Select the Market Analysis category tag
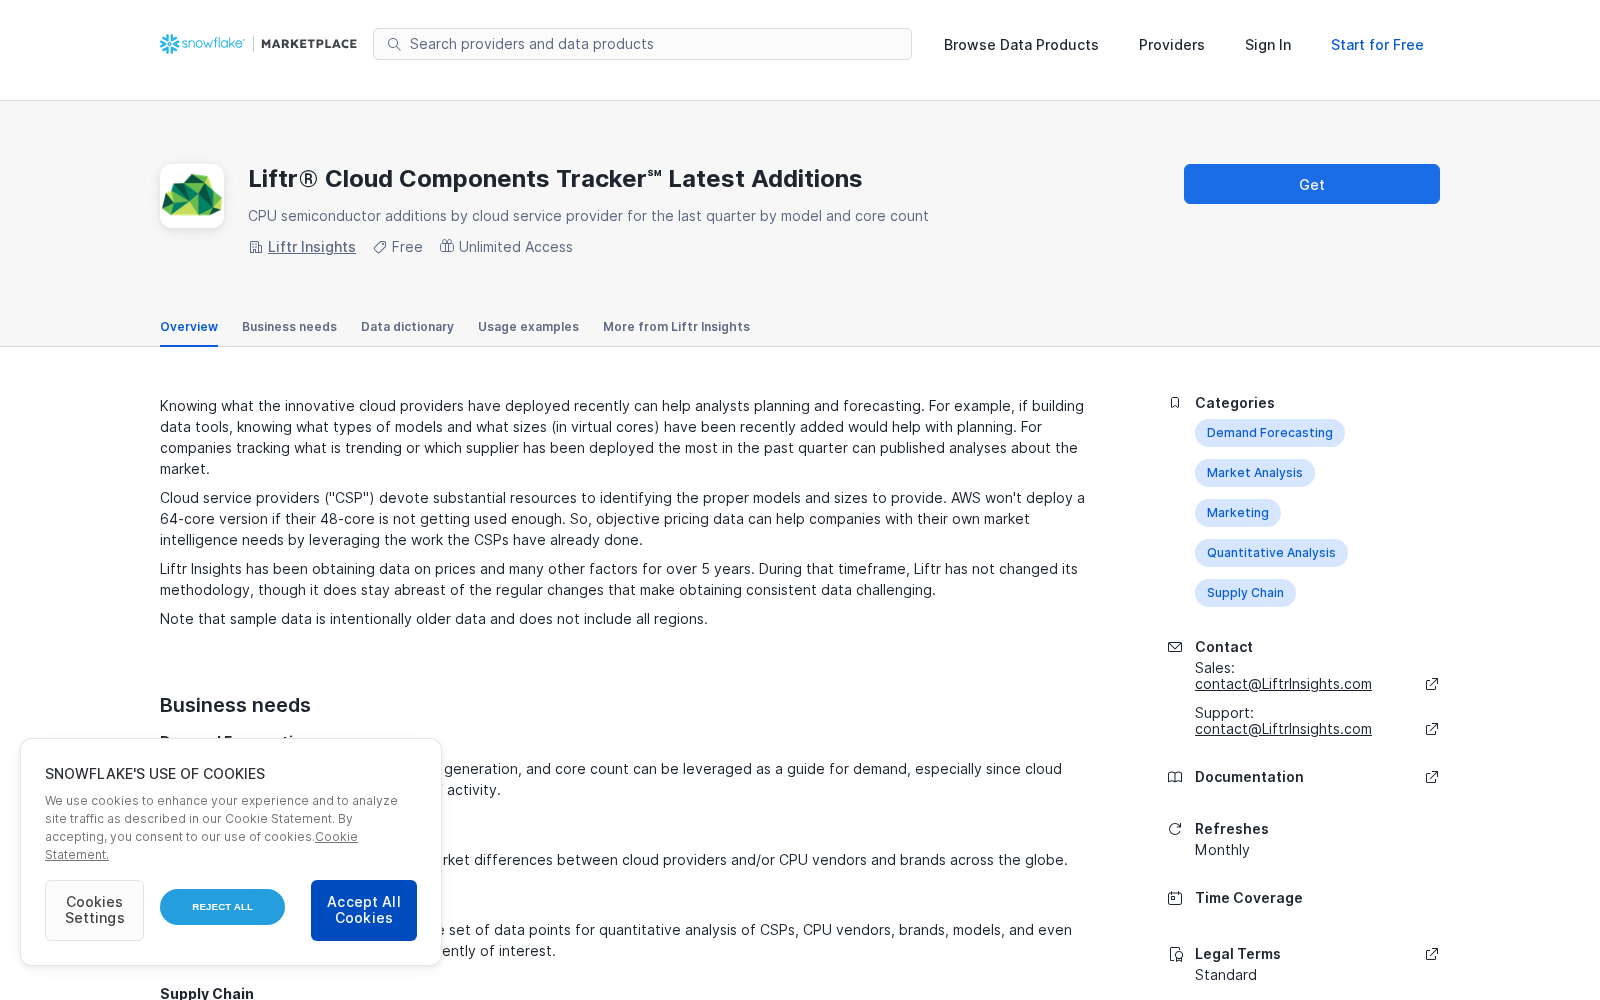The height and width of the screenshot is (1000, 1600). (1255, 473)
